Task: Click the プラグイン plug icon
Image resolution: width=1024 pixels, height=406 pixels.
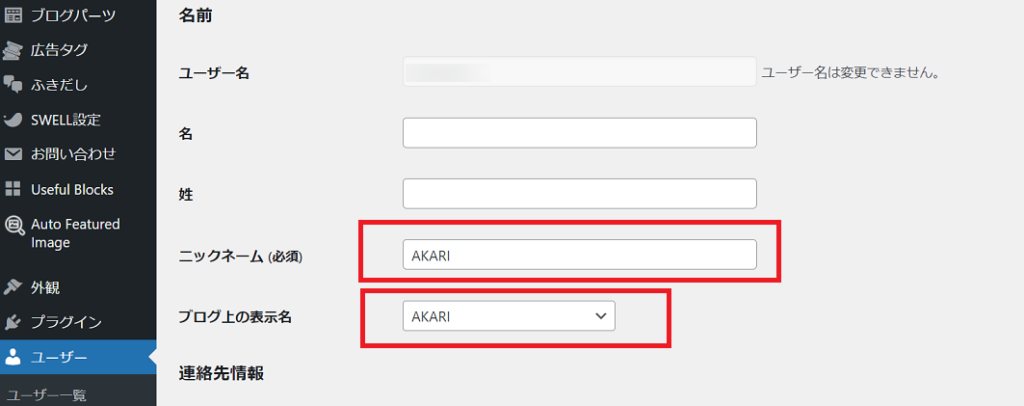Action: (x=12, y=322)
